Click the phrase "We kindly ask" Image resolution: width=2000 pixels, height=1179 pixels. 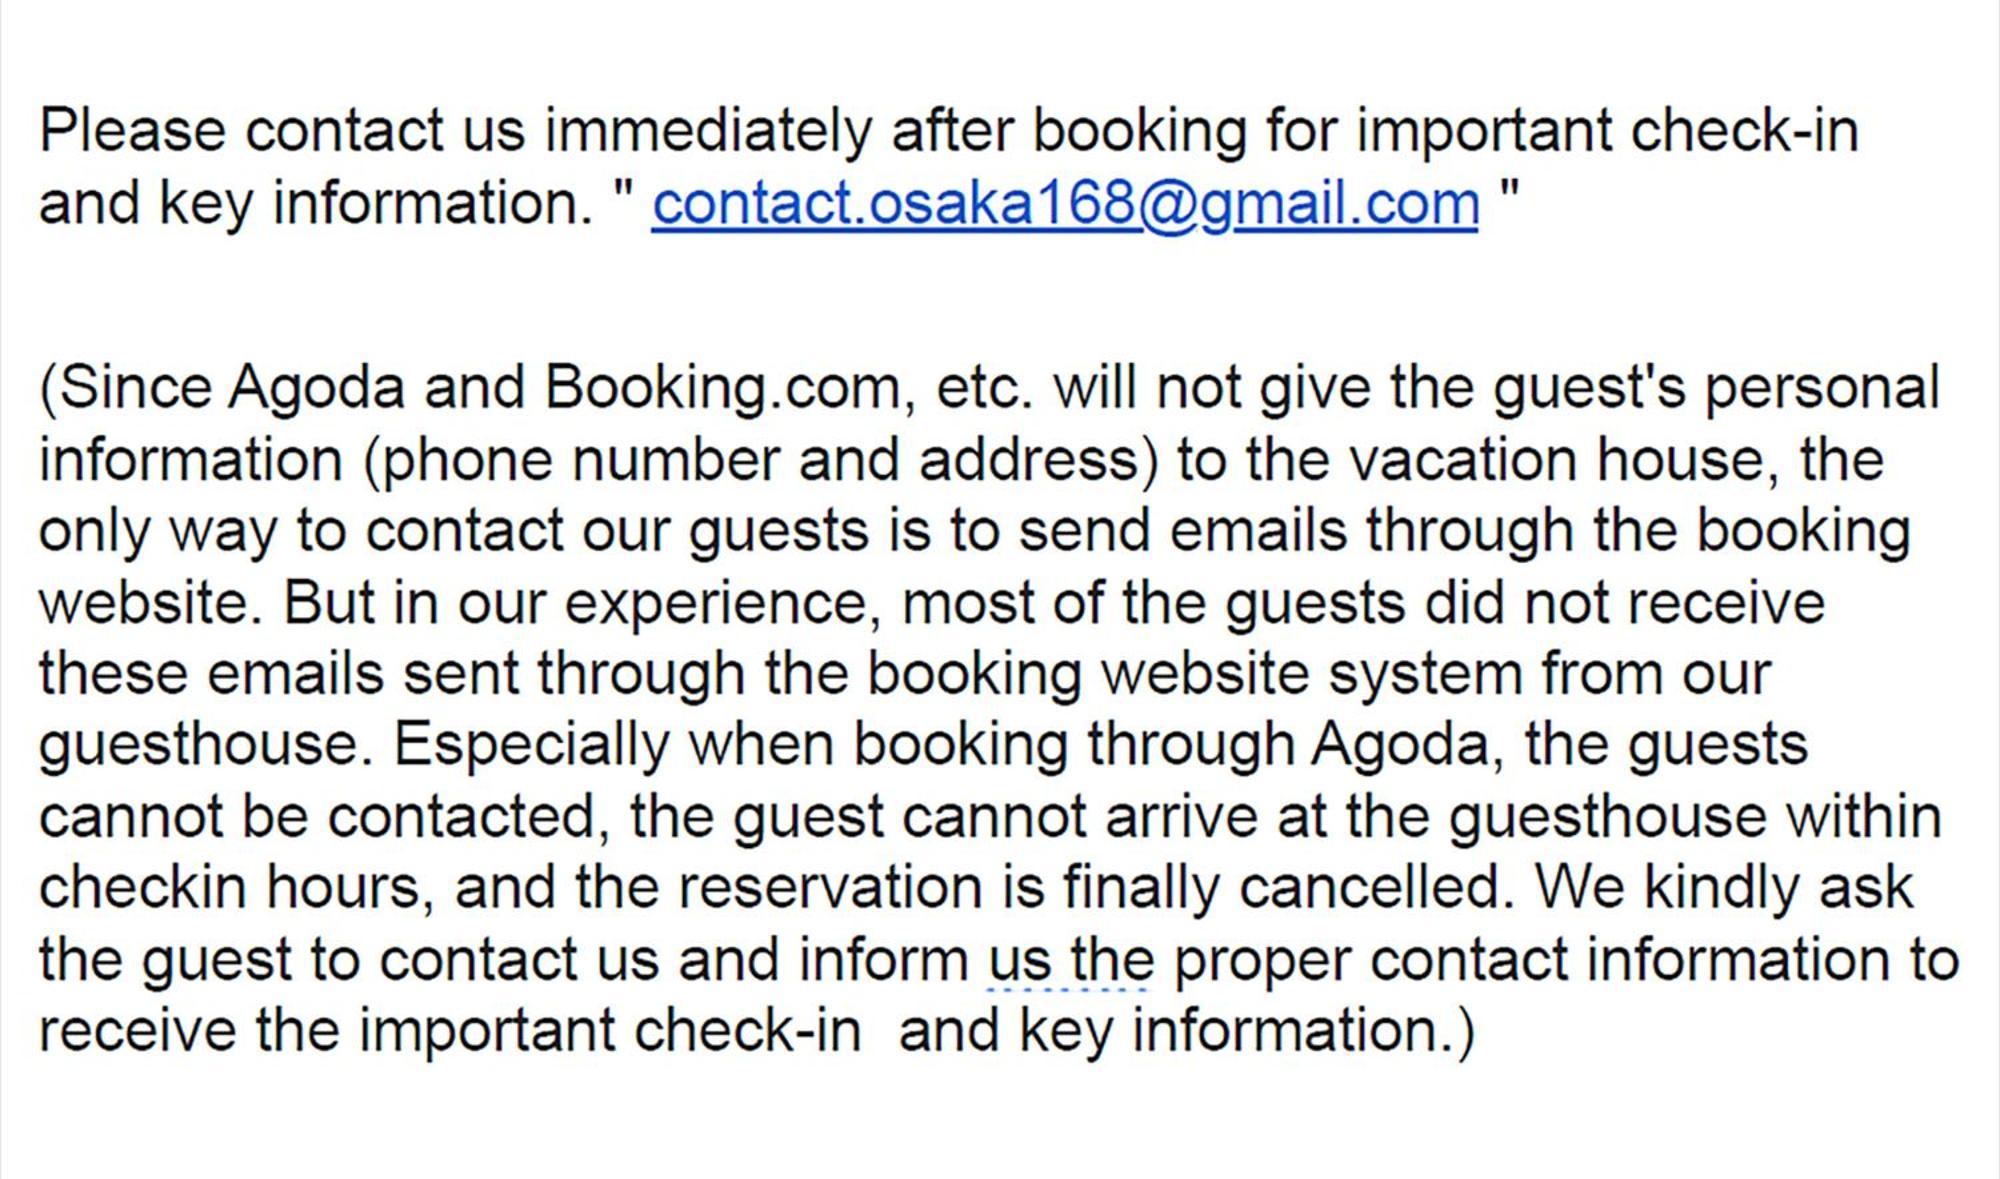[x=1724, y=888]
